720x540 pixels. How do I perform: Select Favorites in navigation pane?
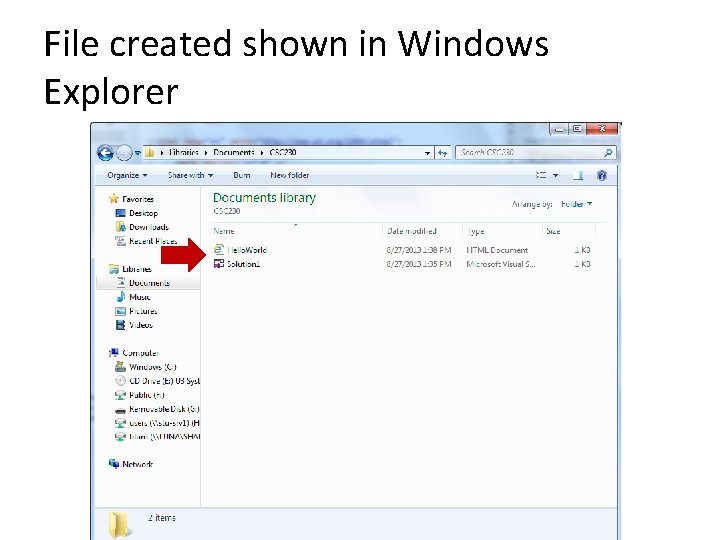coord(138,199)
